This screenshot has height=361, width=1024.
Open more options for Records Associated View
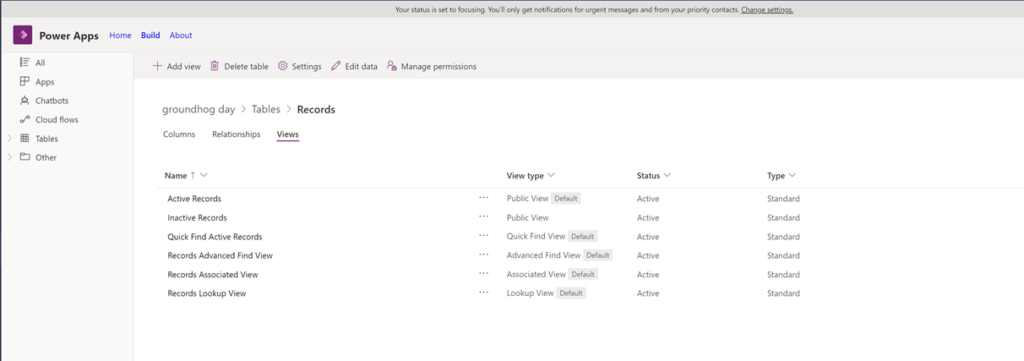click(483, 274)
